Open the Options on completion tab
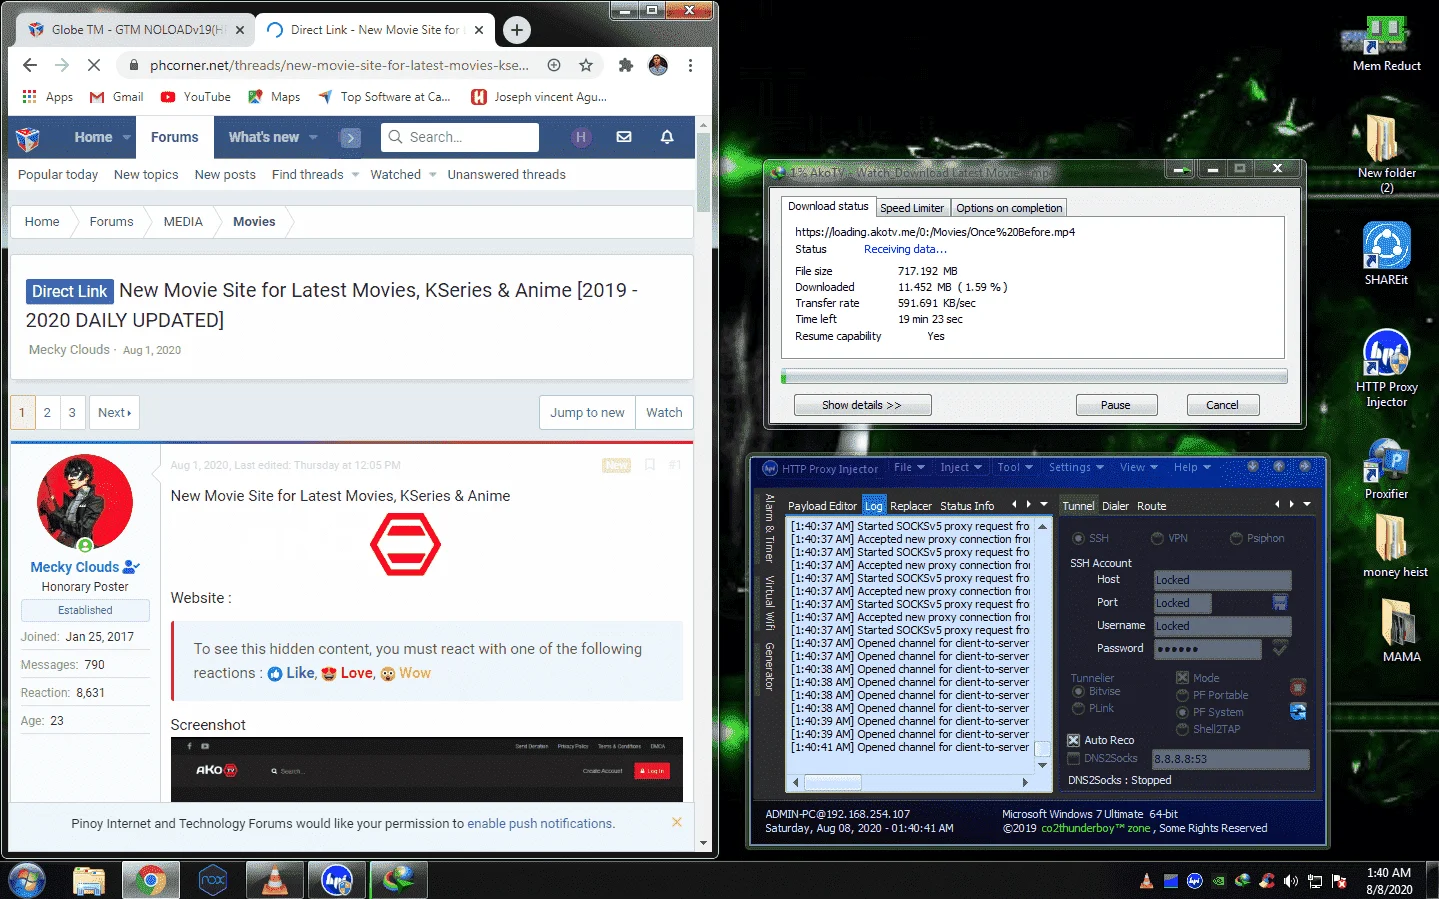Screen dimensions: 1439x899 click(x=1009, y=208)
